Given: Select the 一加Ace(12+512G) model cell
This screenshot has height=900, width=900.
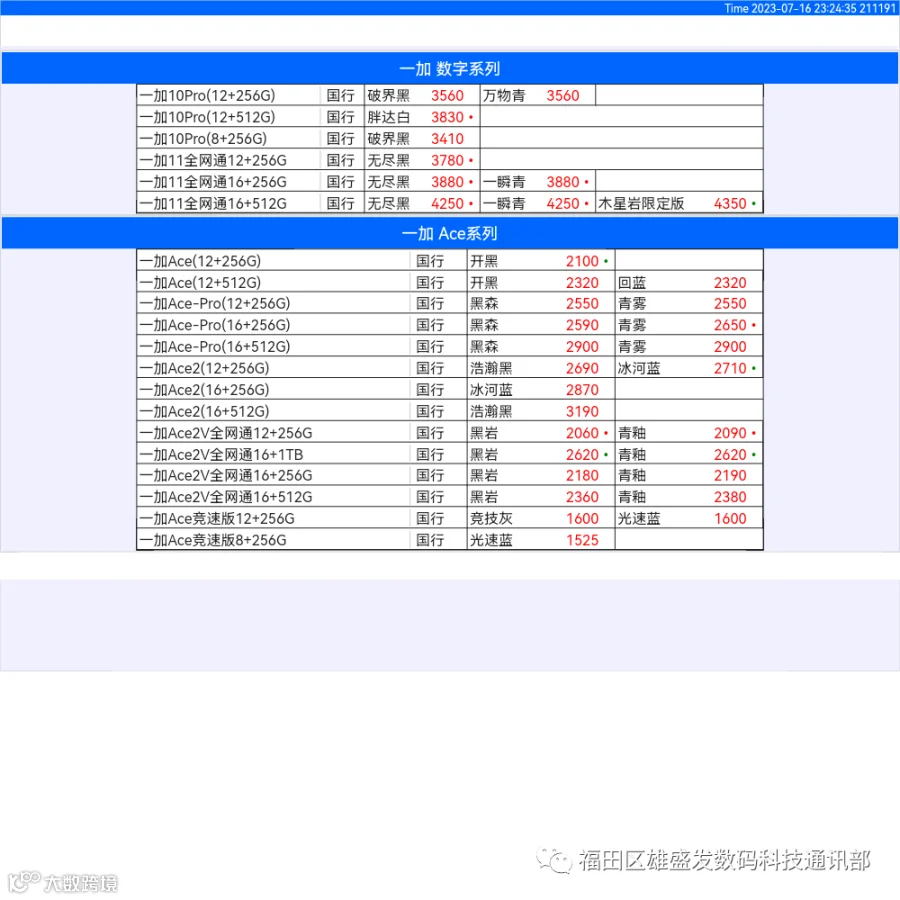Looking at the screenshot, I should 274,282.
